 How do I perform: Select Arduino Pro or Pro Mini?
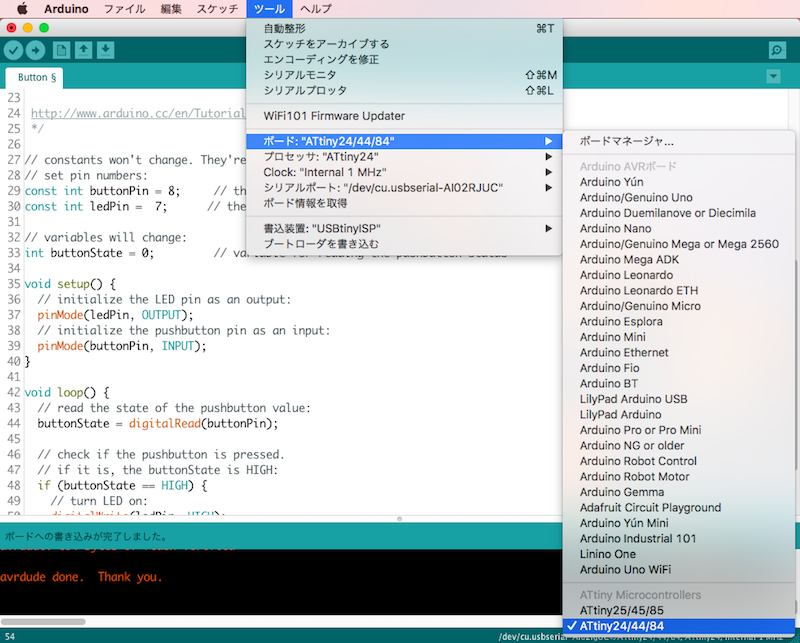point(679,430)
